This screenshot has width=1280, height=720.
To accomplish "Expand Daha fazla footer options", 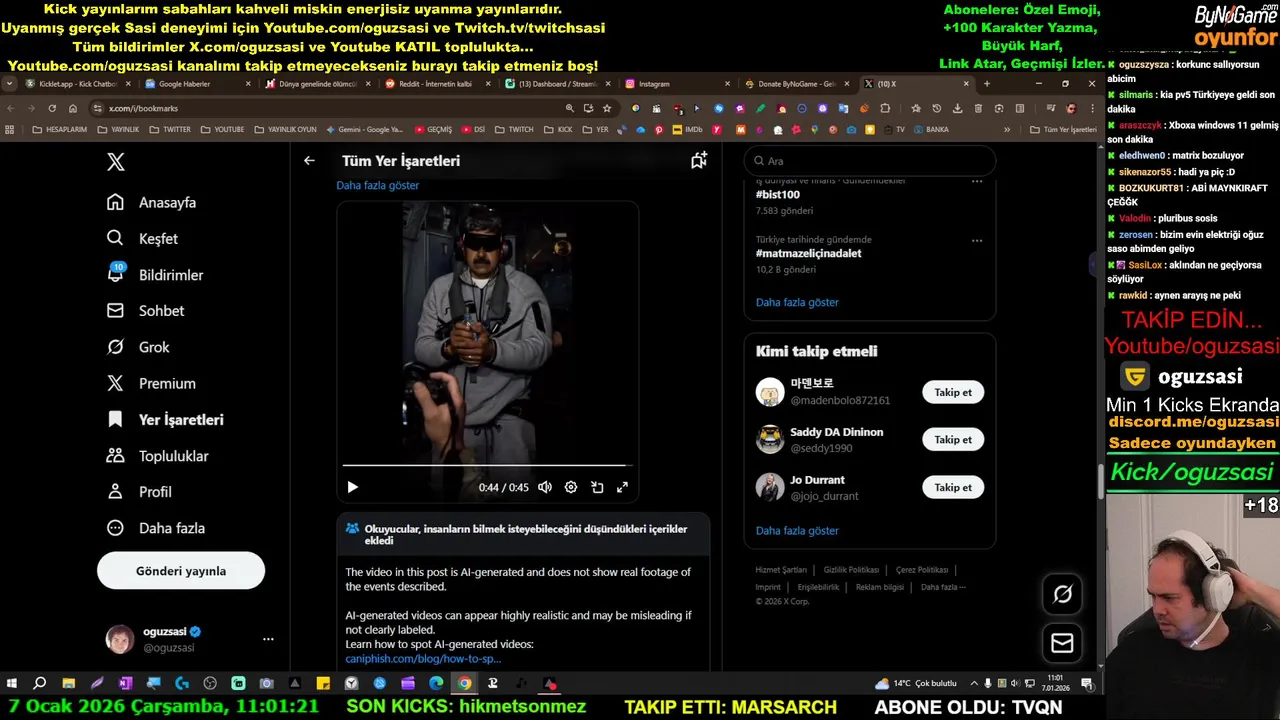I will coord(943,587).
